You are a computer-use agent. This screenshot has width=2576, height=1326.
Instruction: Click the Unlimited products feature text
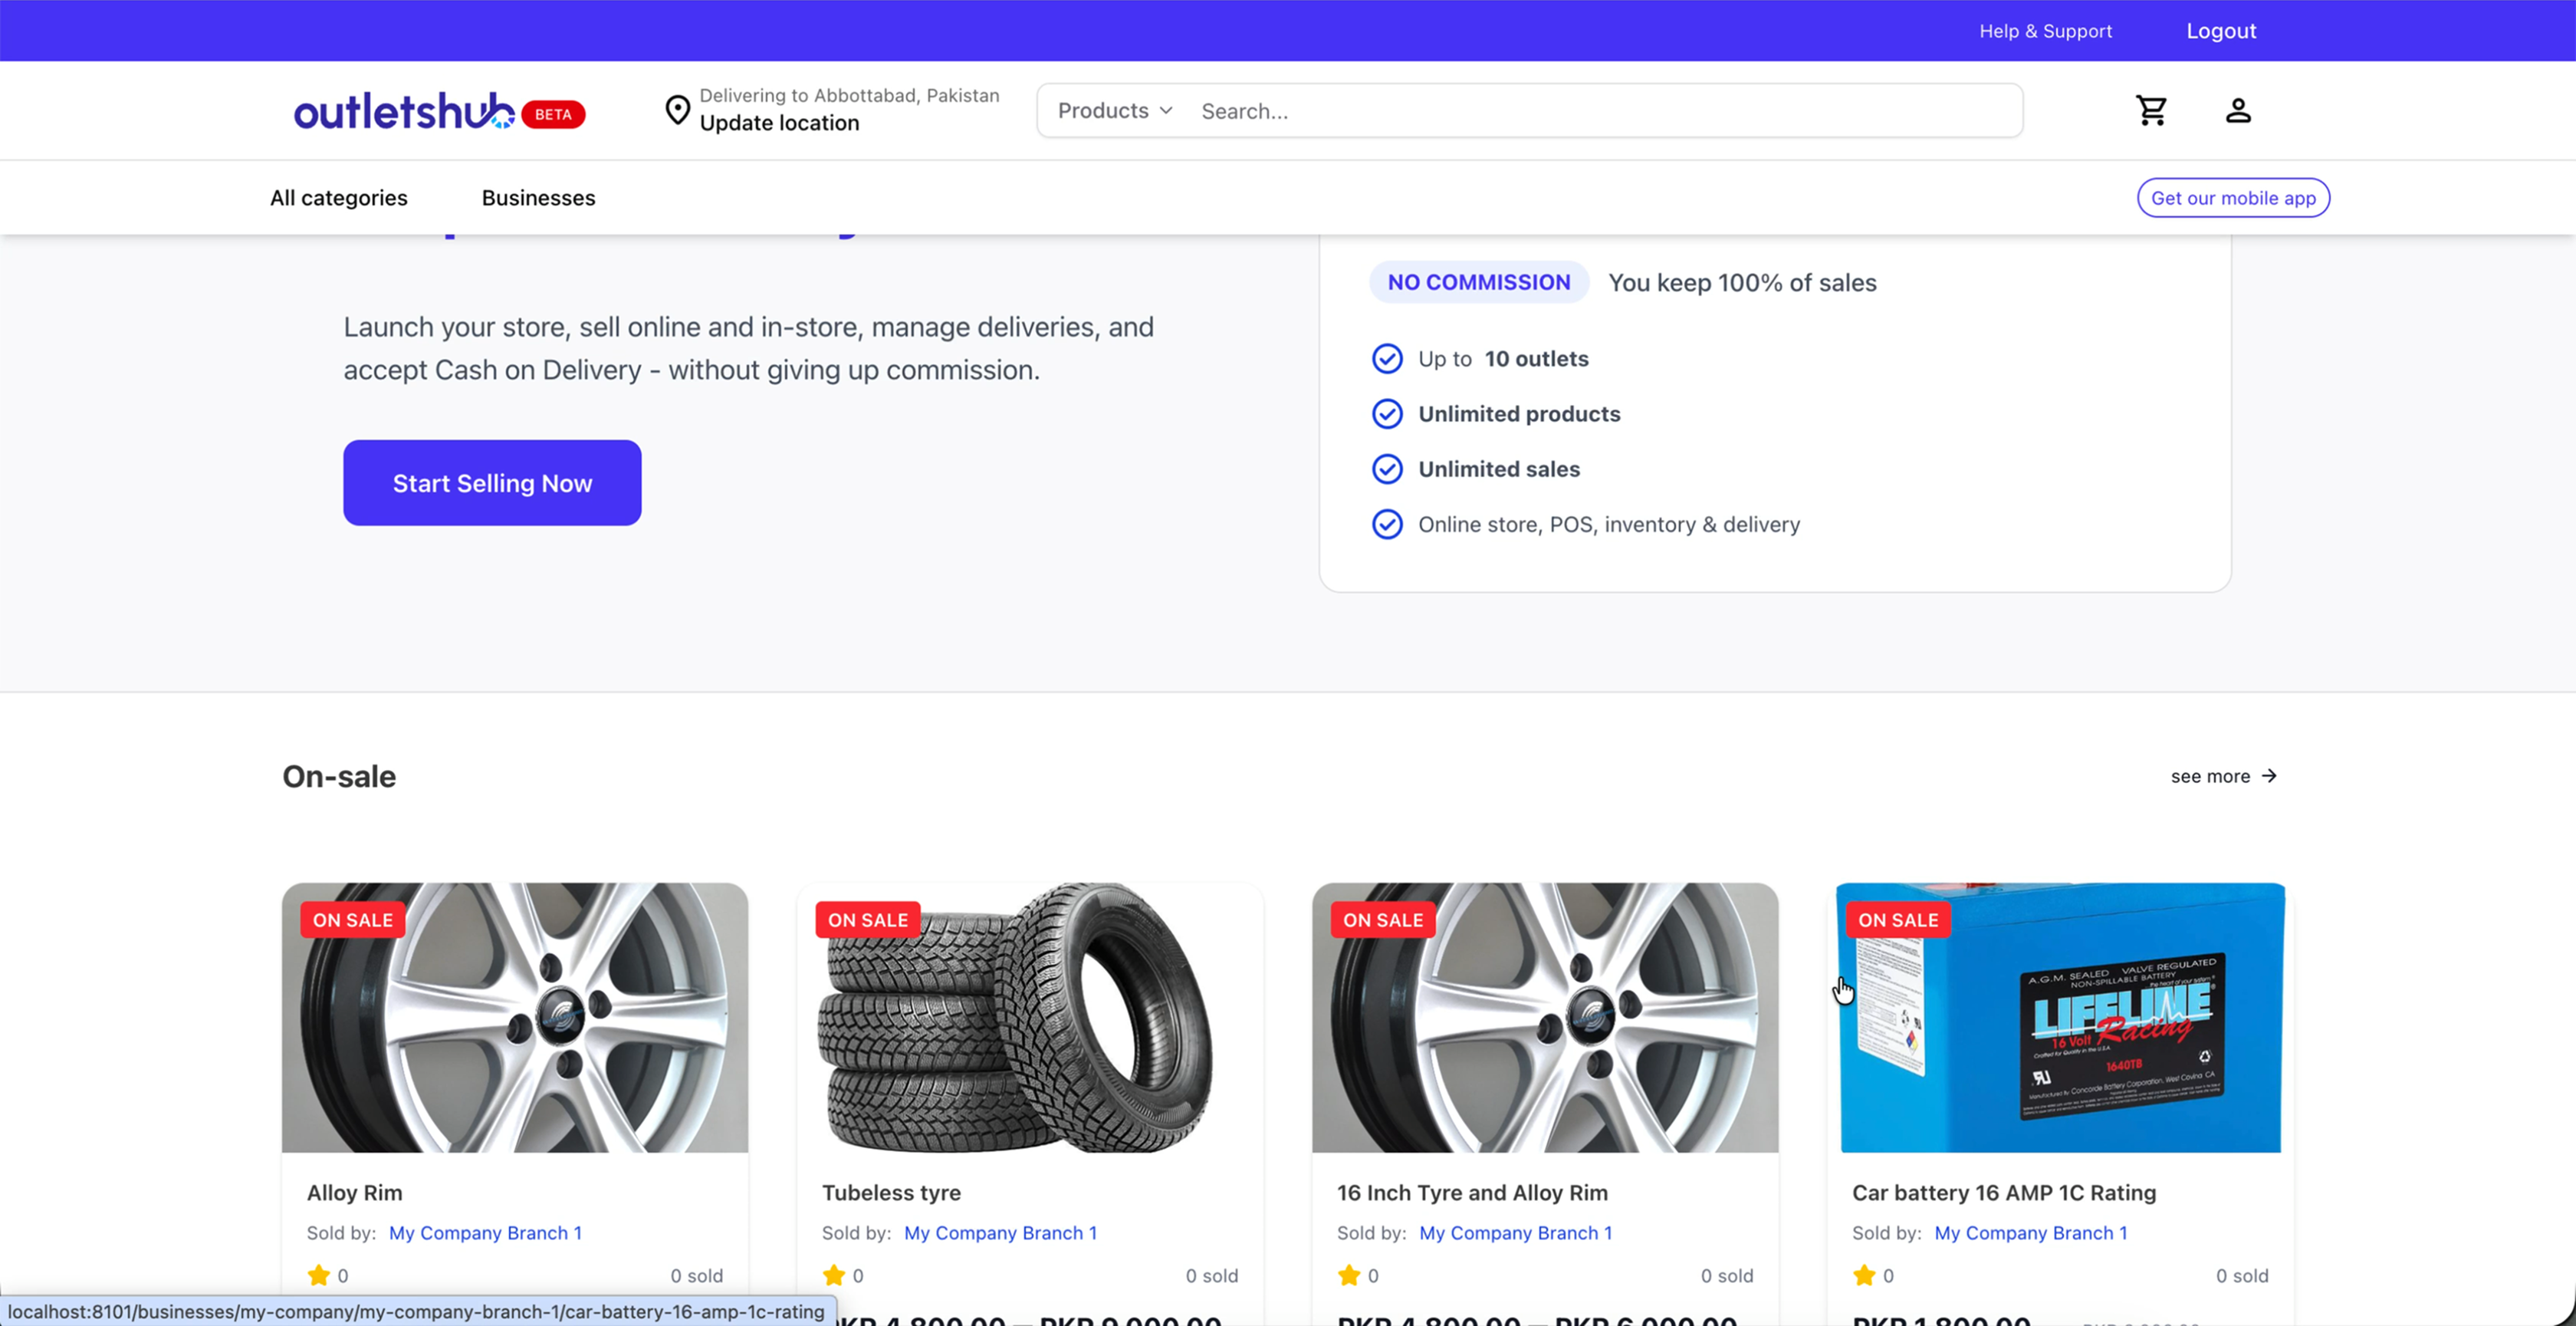point(1519,414)
